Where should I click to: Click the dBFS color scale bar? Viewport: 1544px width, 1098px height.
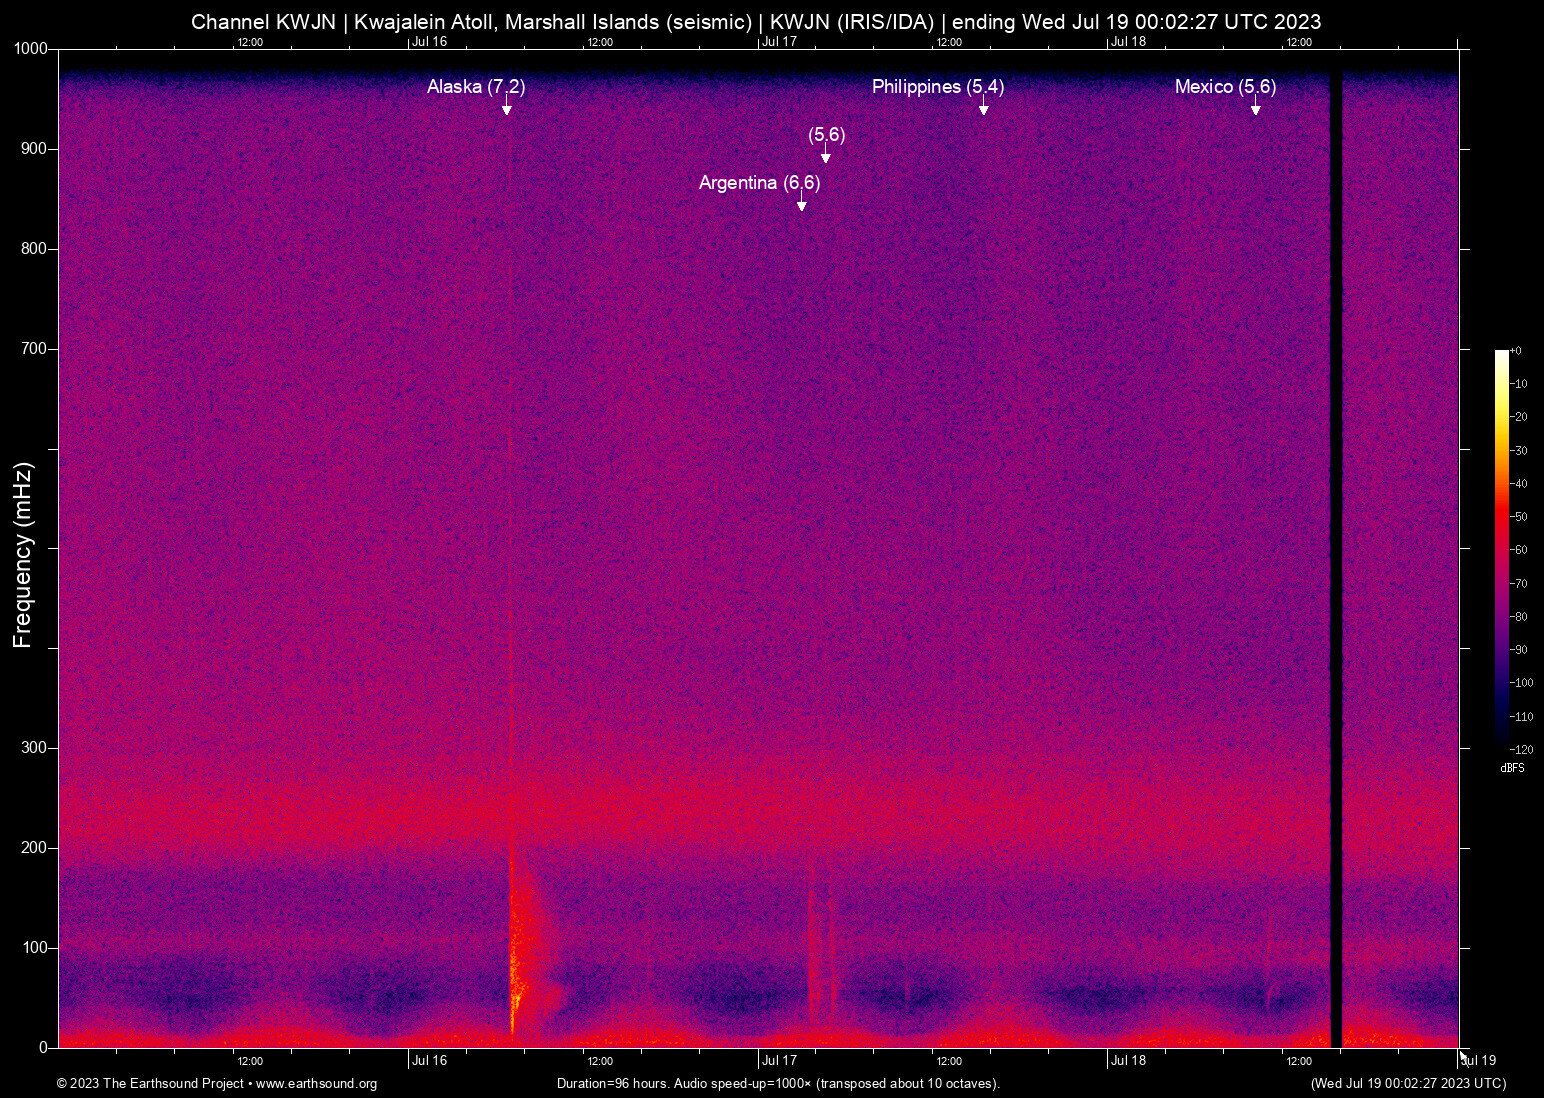[x=1501, y=549]
